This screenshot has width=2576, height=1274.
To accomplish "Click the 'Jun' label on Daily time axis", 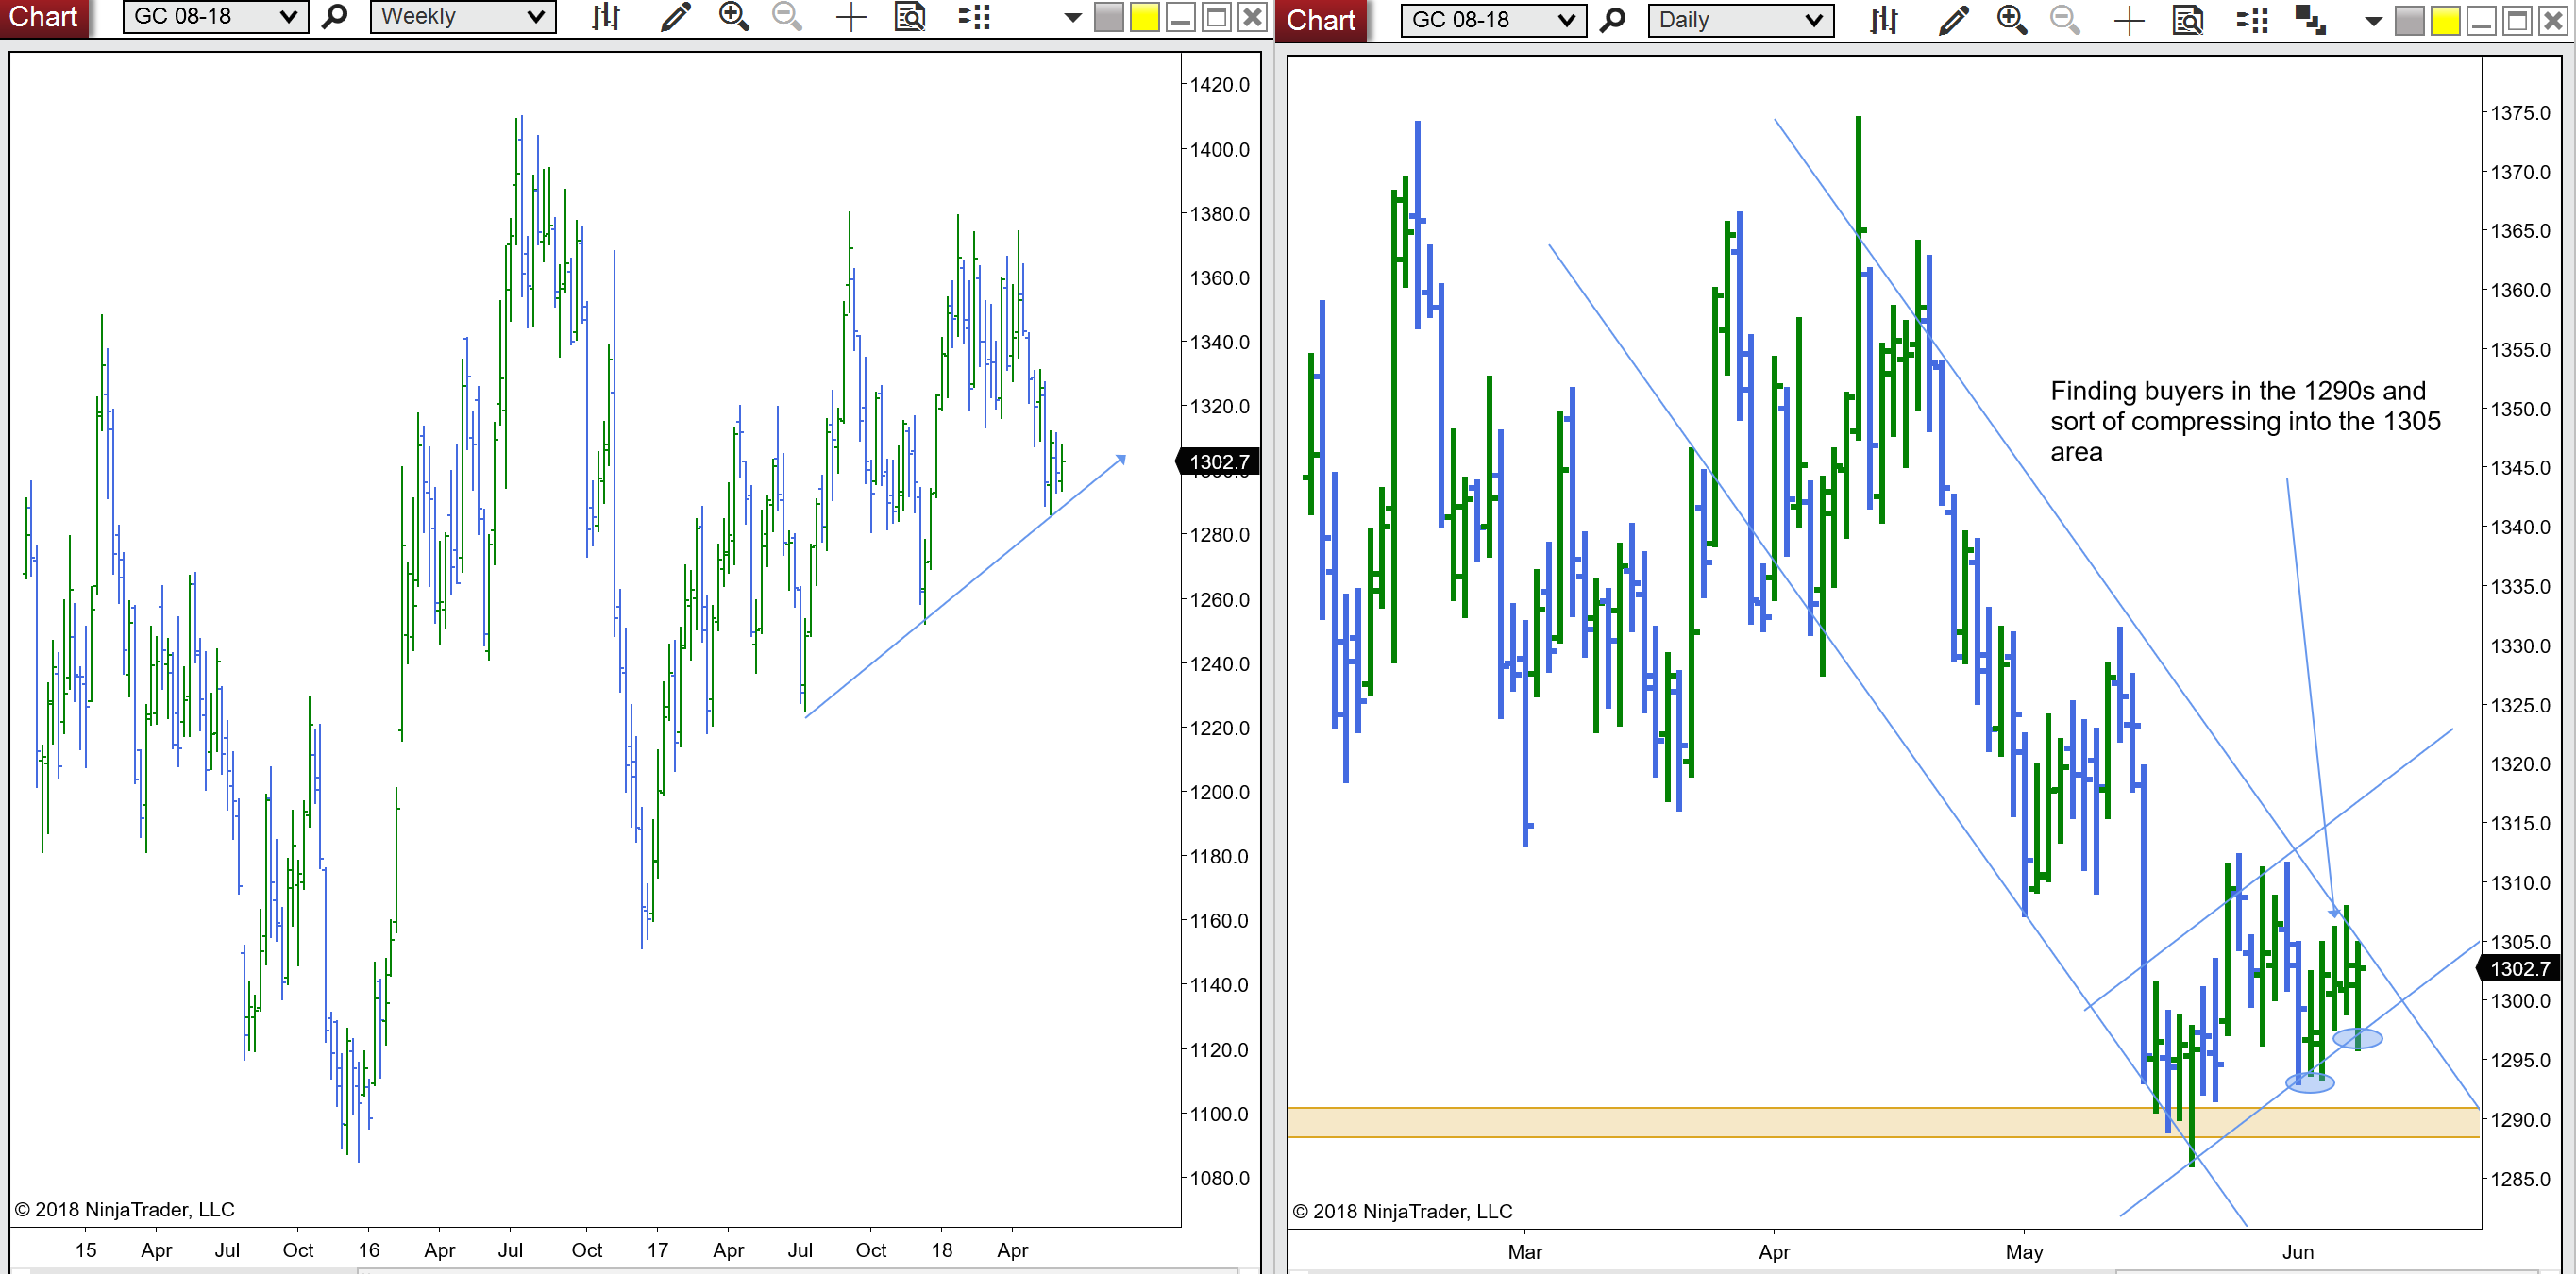I will coord(2298,1252).
